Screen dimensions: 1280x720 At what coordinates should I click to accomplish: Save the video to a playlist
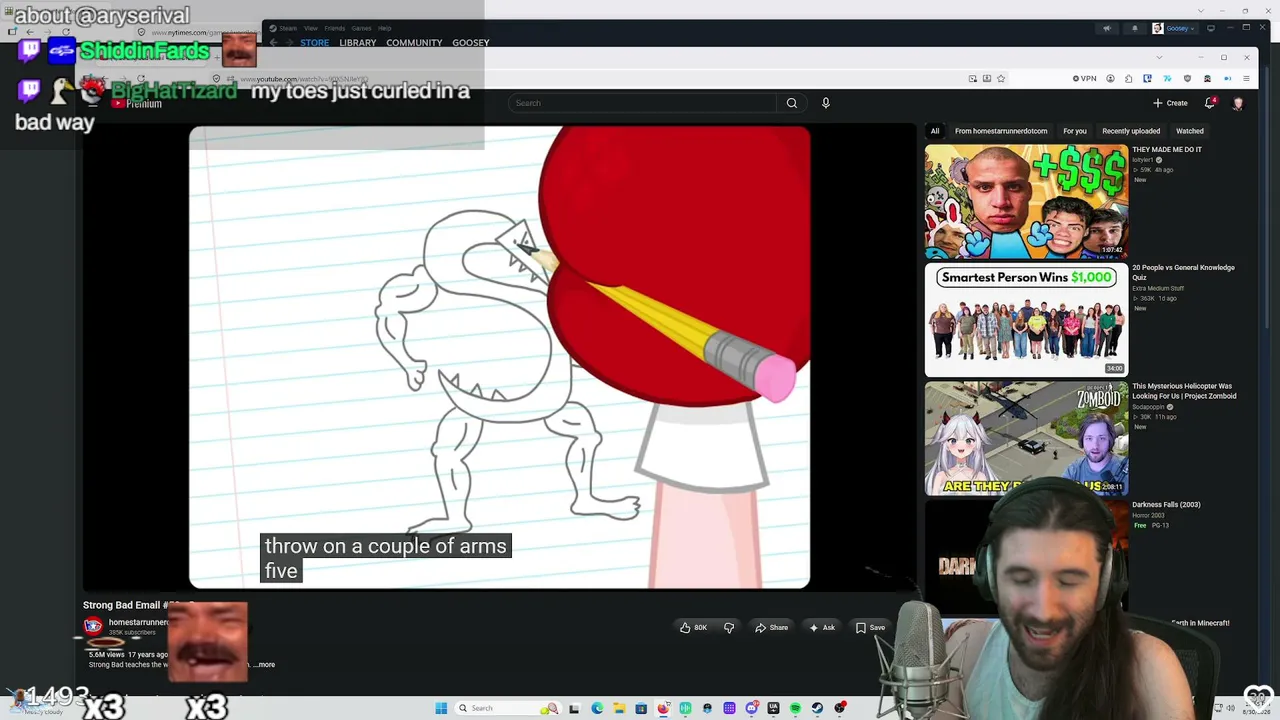(x=870, y=628)
